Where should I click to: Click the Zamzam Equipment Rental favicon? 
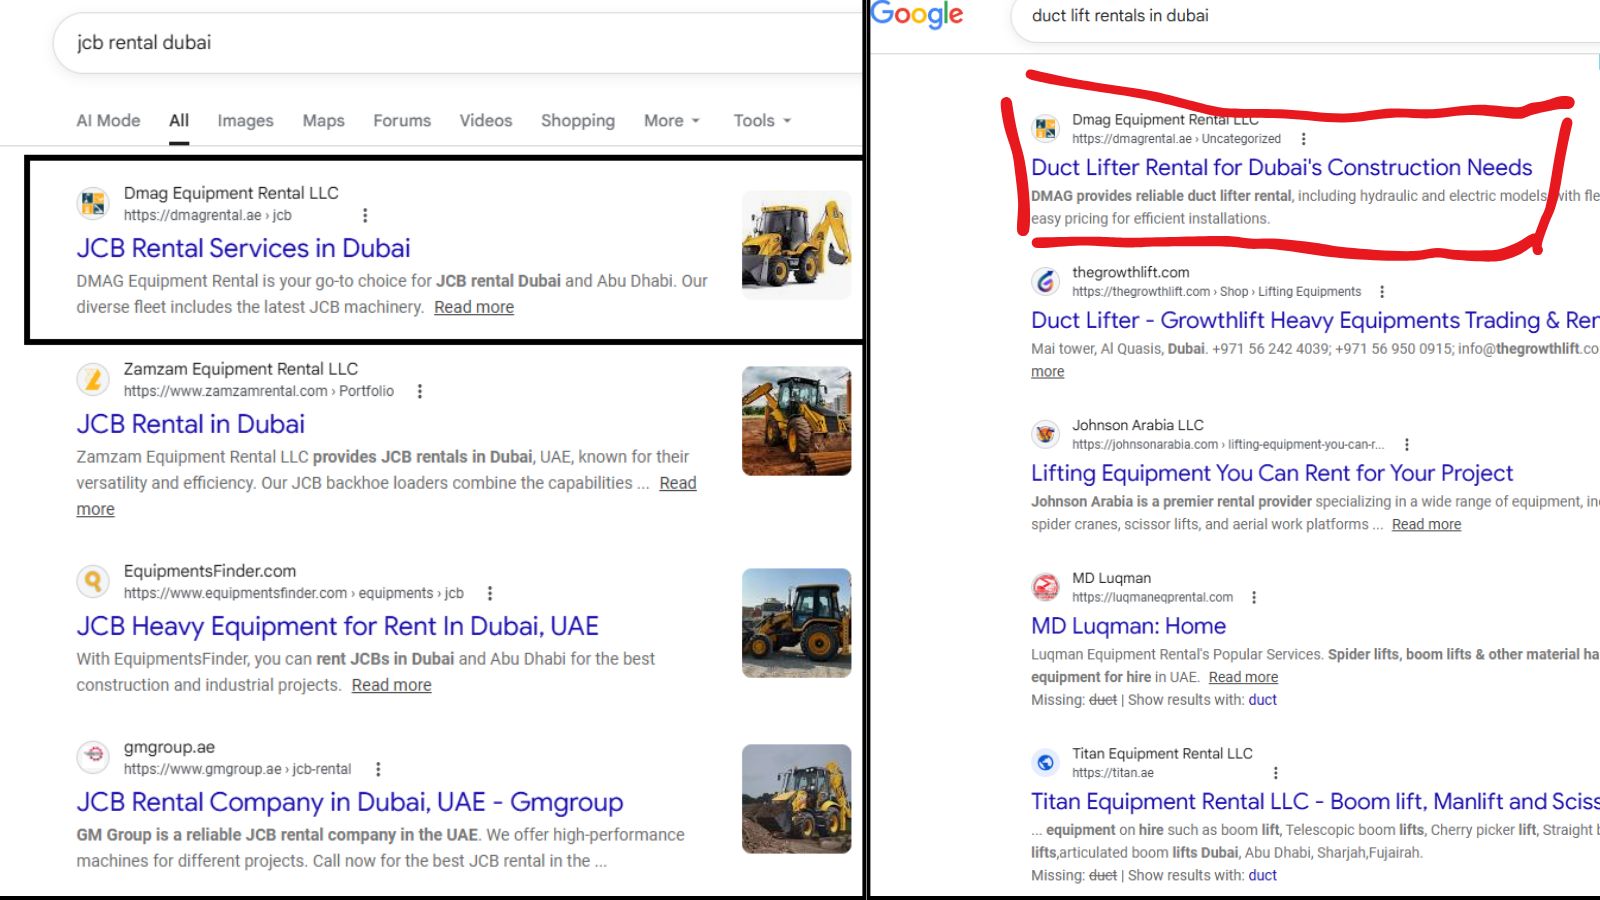(93, 379)
